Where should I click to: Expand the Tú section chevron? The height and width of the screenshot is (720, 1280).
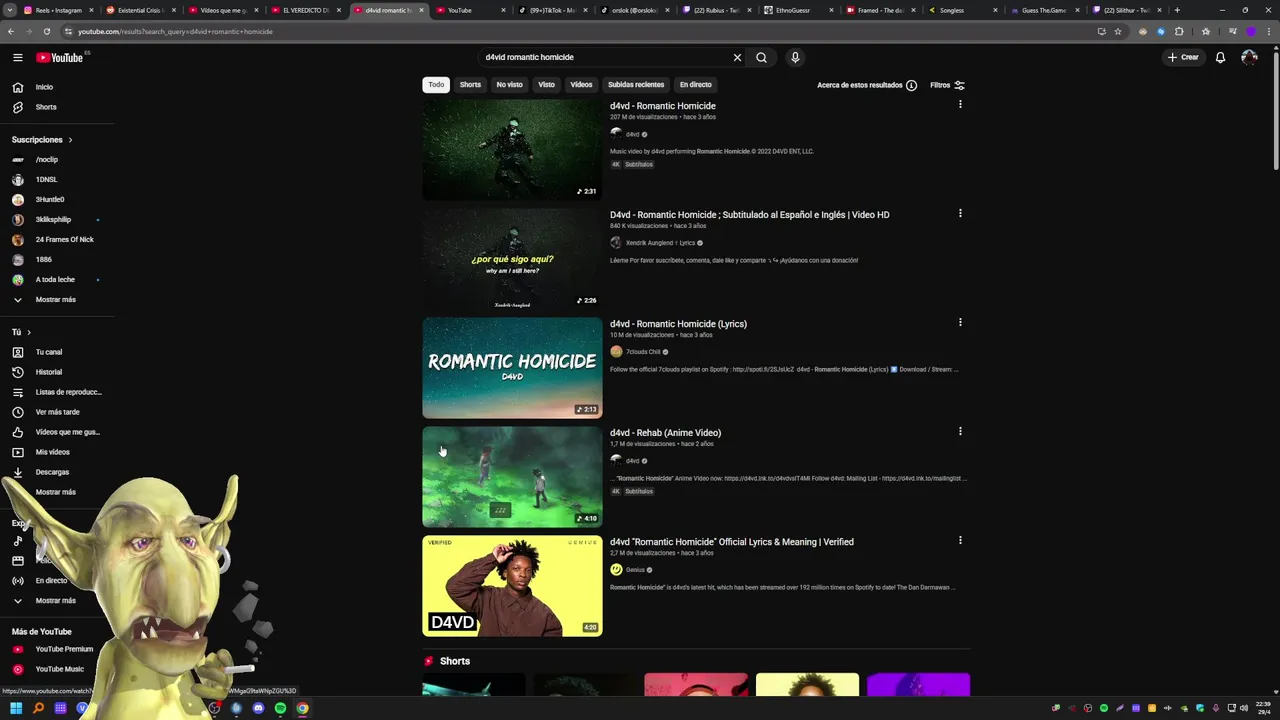(29, 332)
